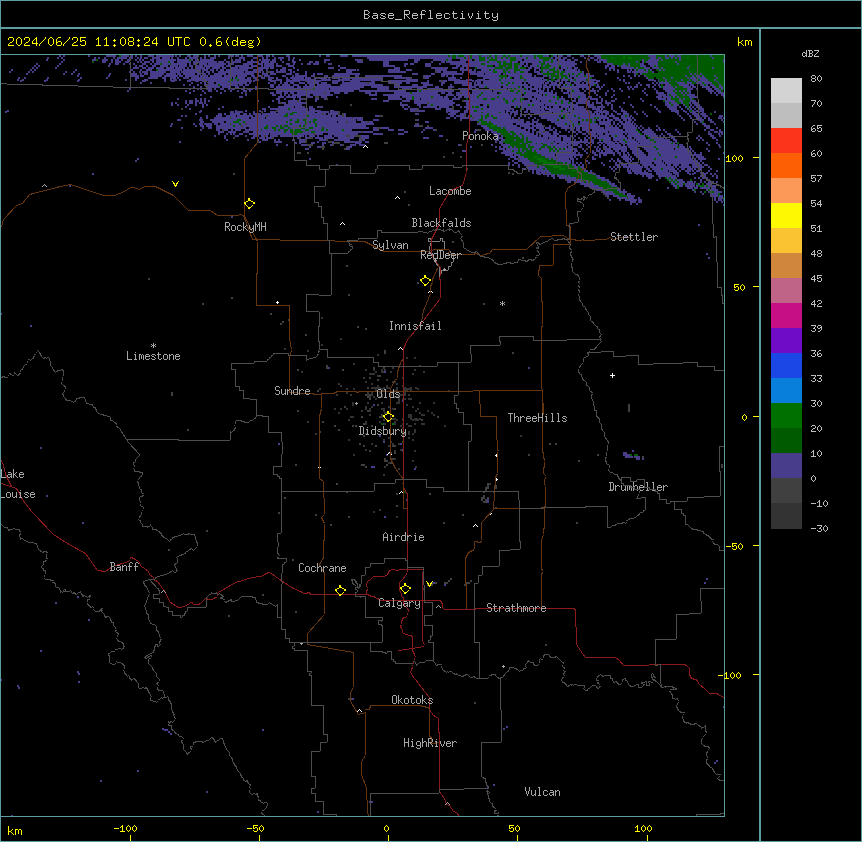The height and width of the screenshot is (842, 862).
Task: Click the asterisk marker above Limestone
Action: pyautogui.click(x=153, y=345)
